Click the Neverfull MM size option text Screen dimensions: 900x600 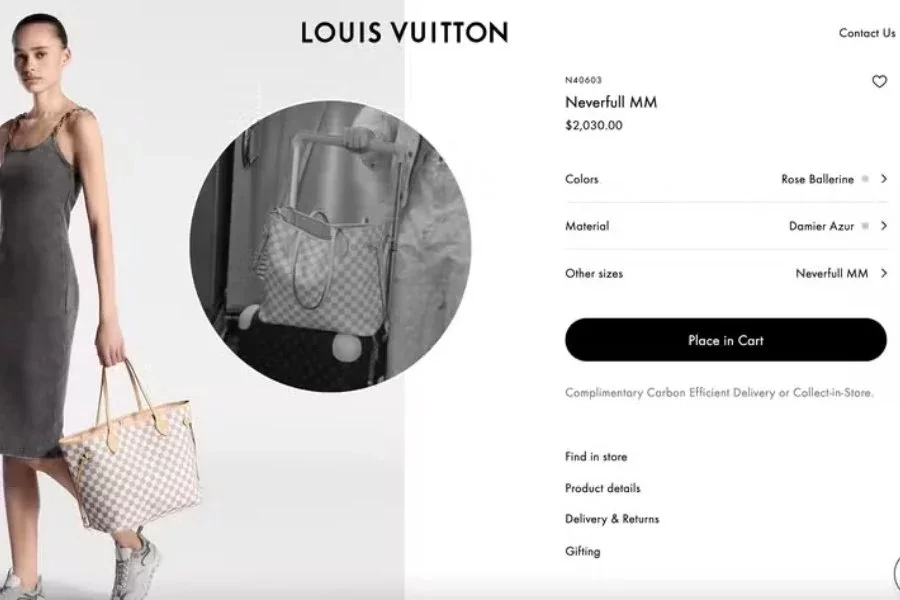click(x=832, y=273)
